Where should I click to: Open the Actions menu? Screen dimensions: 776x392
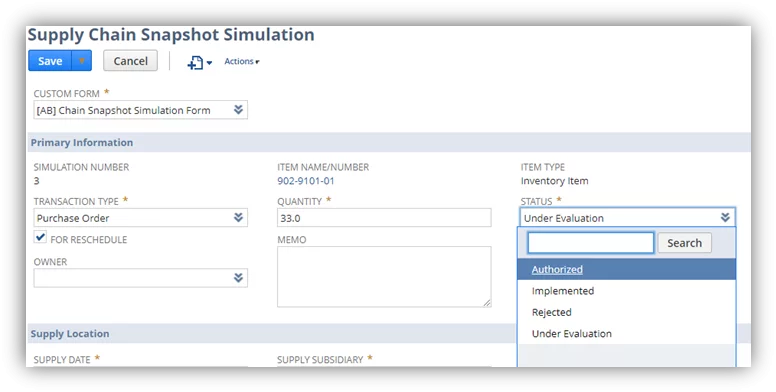click(242, 61)
